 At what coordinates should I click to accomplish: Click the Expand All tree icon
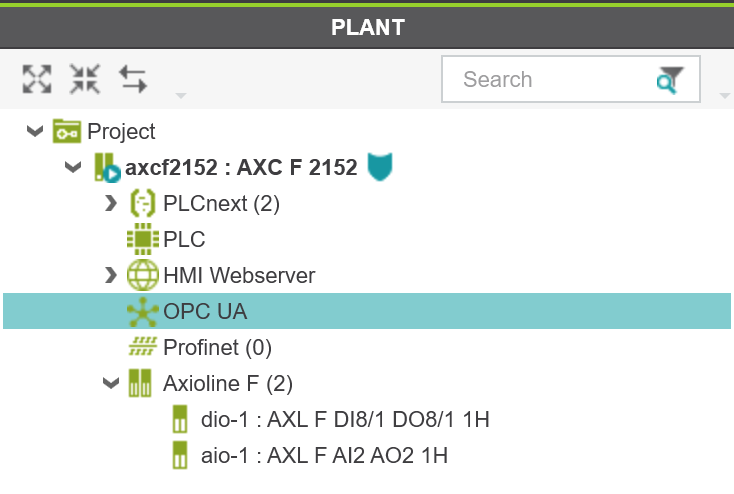point(37,79)
